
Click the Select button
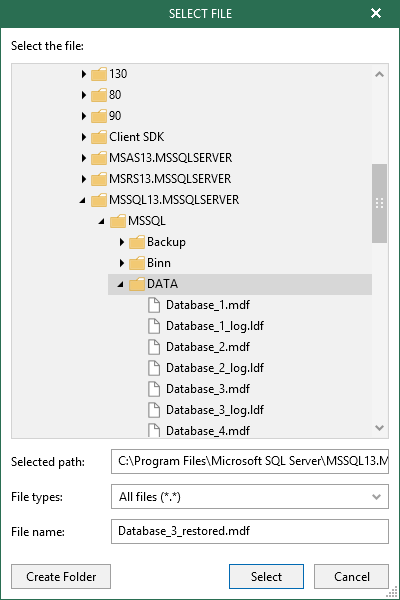266,576
